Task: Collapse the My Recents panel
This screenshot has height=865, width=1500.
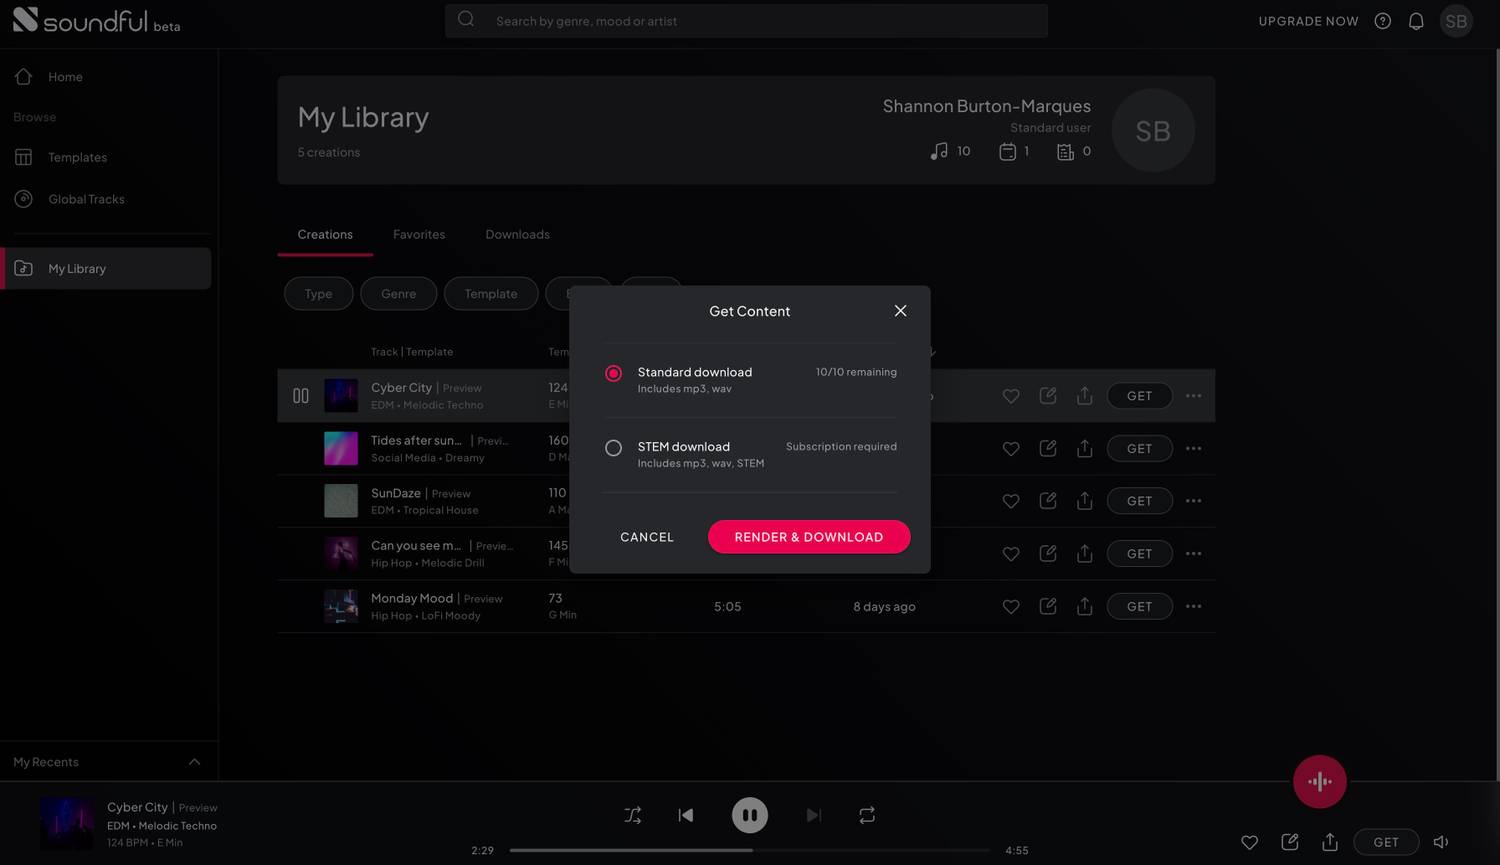Action: coord(194,762)
